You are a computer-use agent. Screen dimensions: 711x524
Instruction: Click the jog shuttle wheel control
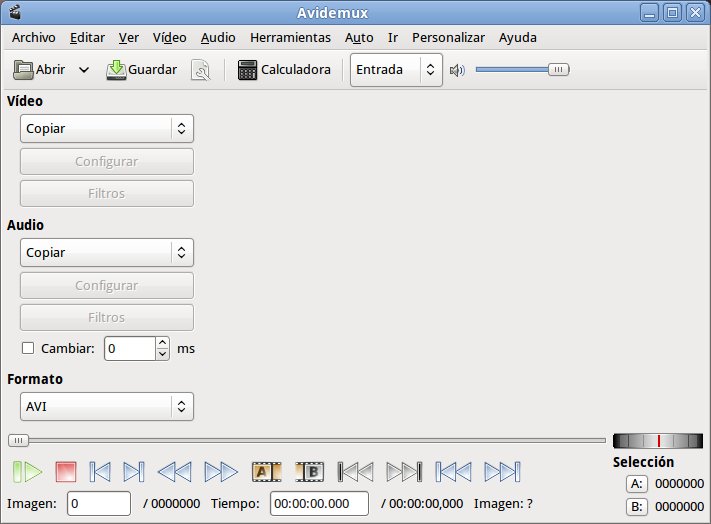click(657, 441)
